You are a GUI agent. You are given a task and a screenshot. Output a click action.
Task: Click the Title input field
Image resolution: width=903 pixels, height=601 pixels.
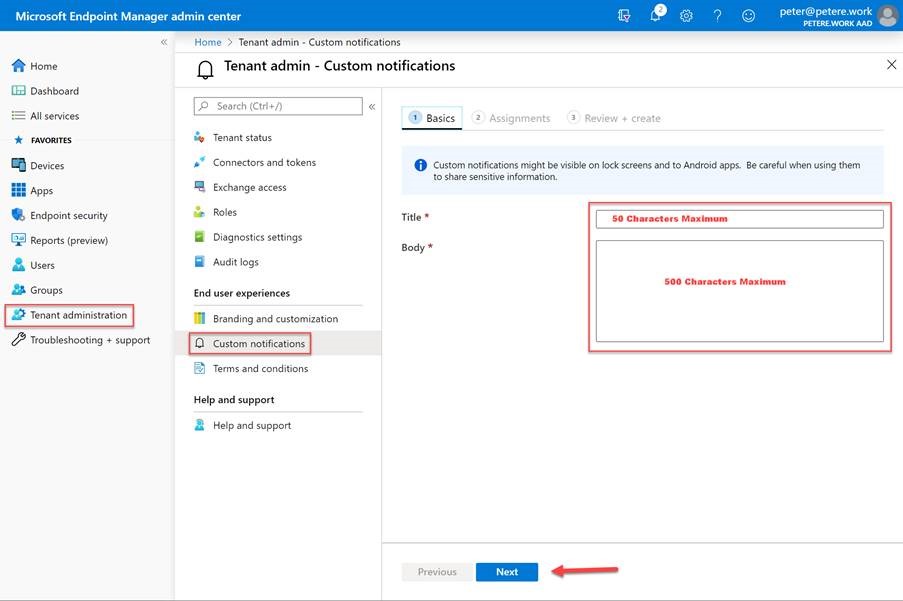click(x=739, y=219)
